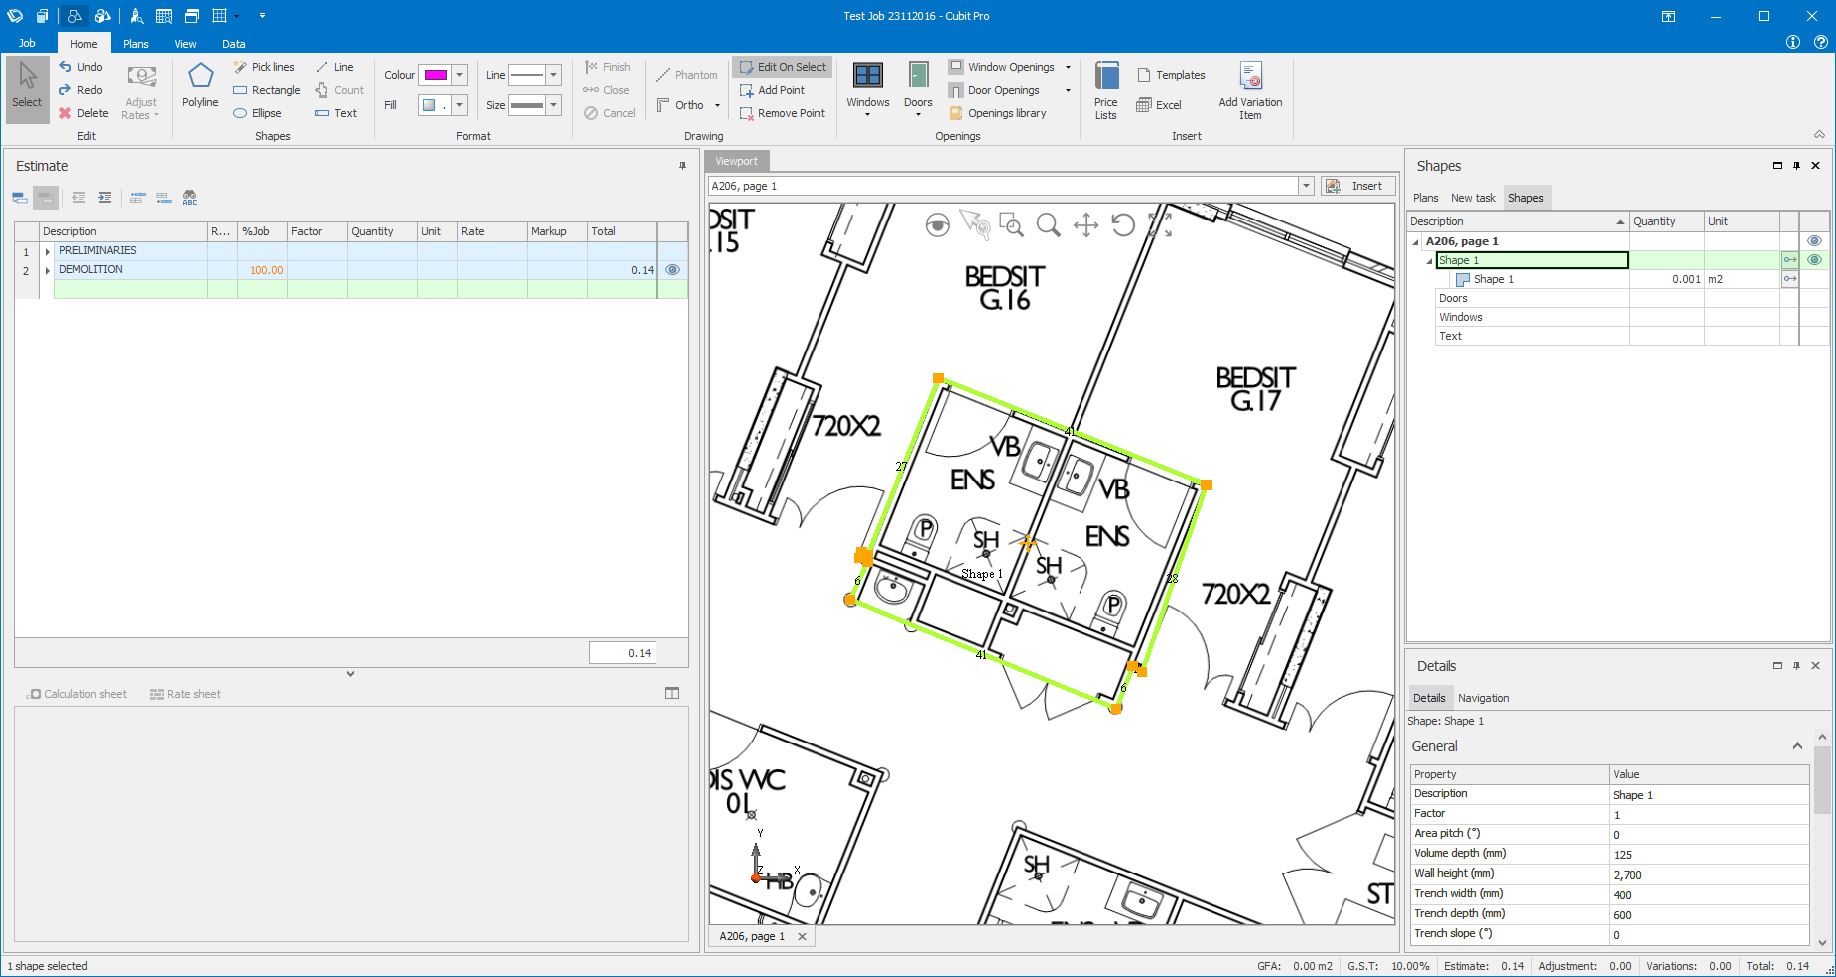Choose the Ellipse shape tool
This screenshot has height=977, width=1836.
257,113
